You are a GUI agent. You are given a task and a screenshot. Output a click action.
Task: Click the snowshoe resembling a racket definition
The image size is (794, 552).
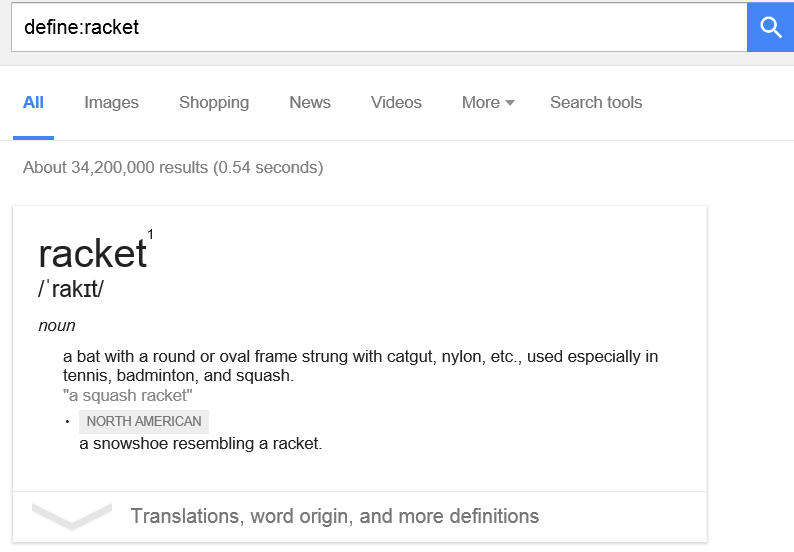[201, 444]
